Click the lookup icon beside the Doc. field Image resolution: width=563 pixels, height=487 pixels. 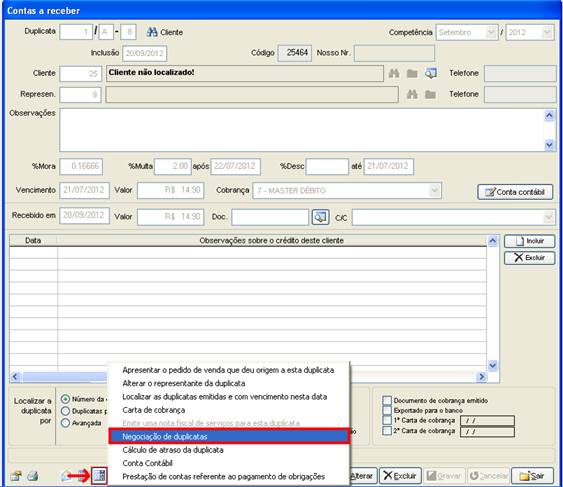point(320,217)
